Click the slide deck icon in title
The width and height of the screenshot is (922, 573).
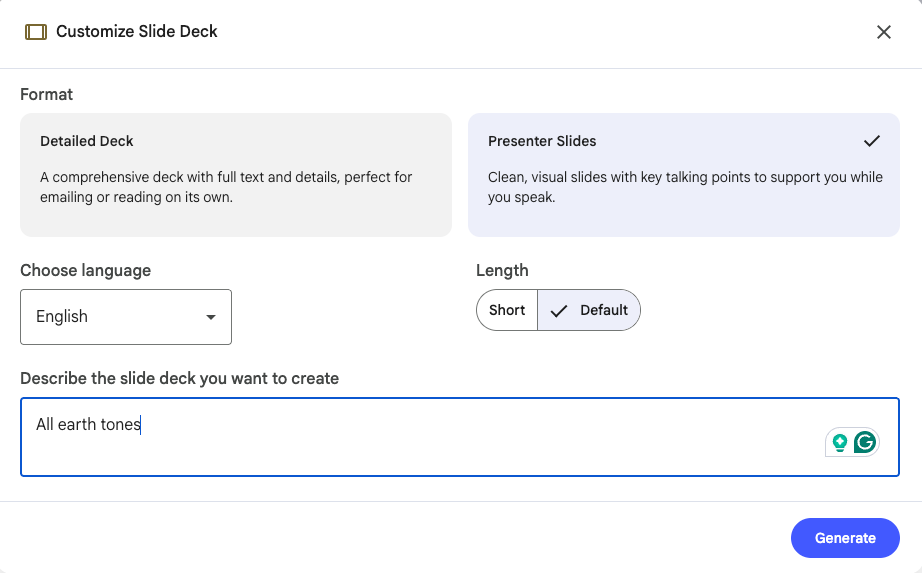click(x=36, y=32)
